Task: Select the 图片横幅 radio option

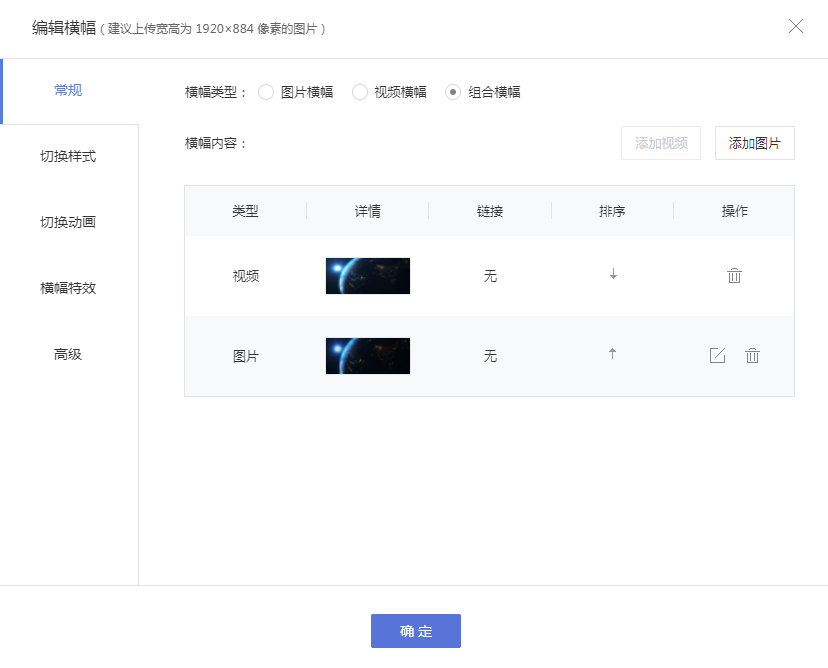Action: tap(266, 92)
